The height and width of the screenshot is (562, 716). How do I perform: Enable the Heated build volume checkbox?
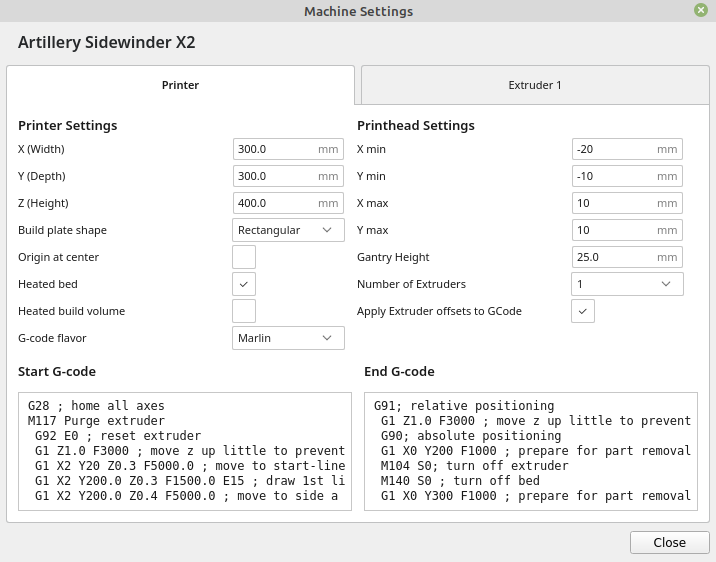(244, 311)
